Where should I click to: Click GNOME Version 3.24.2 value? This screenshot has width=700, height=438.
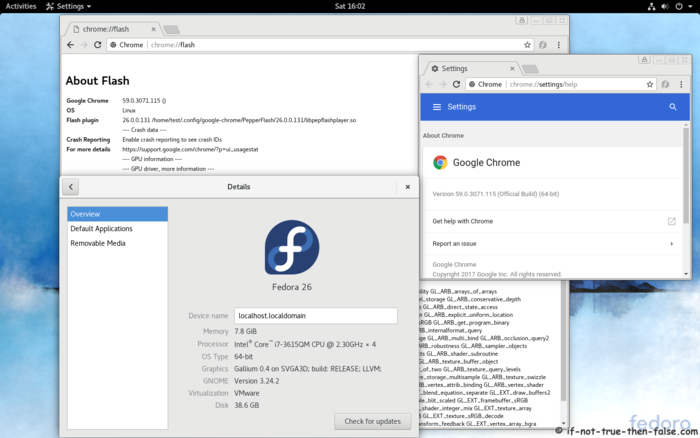pos(257,381)
